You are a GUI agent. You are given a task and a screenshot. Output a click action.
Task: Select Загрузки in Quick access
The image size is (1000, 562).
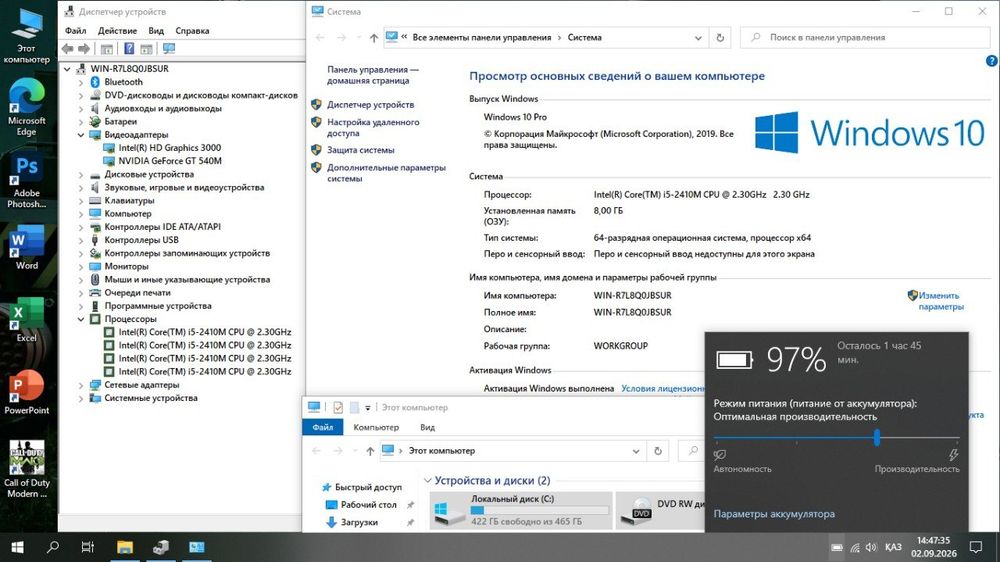[x=359, y=522]
